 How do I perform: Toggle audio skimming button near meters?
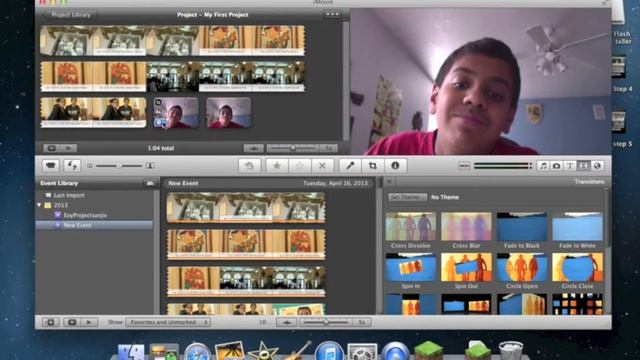tap(464, 166)
